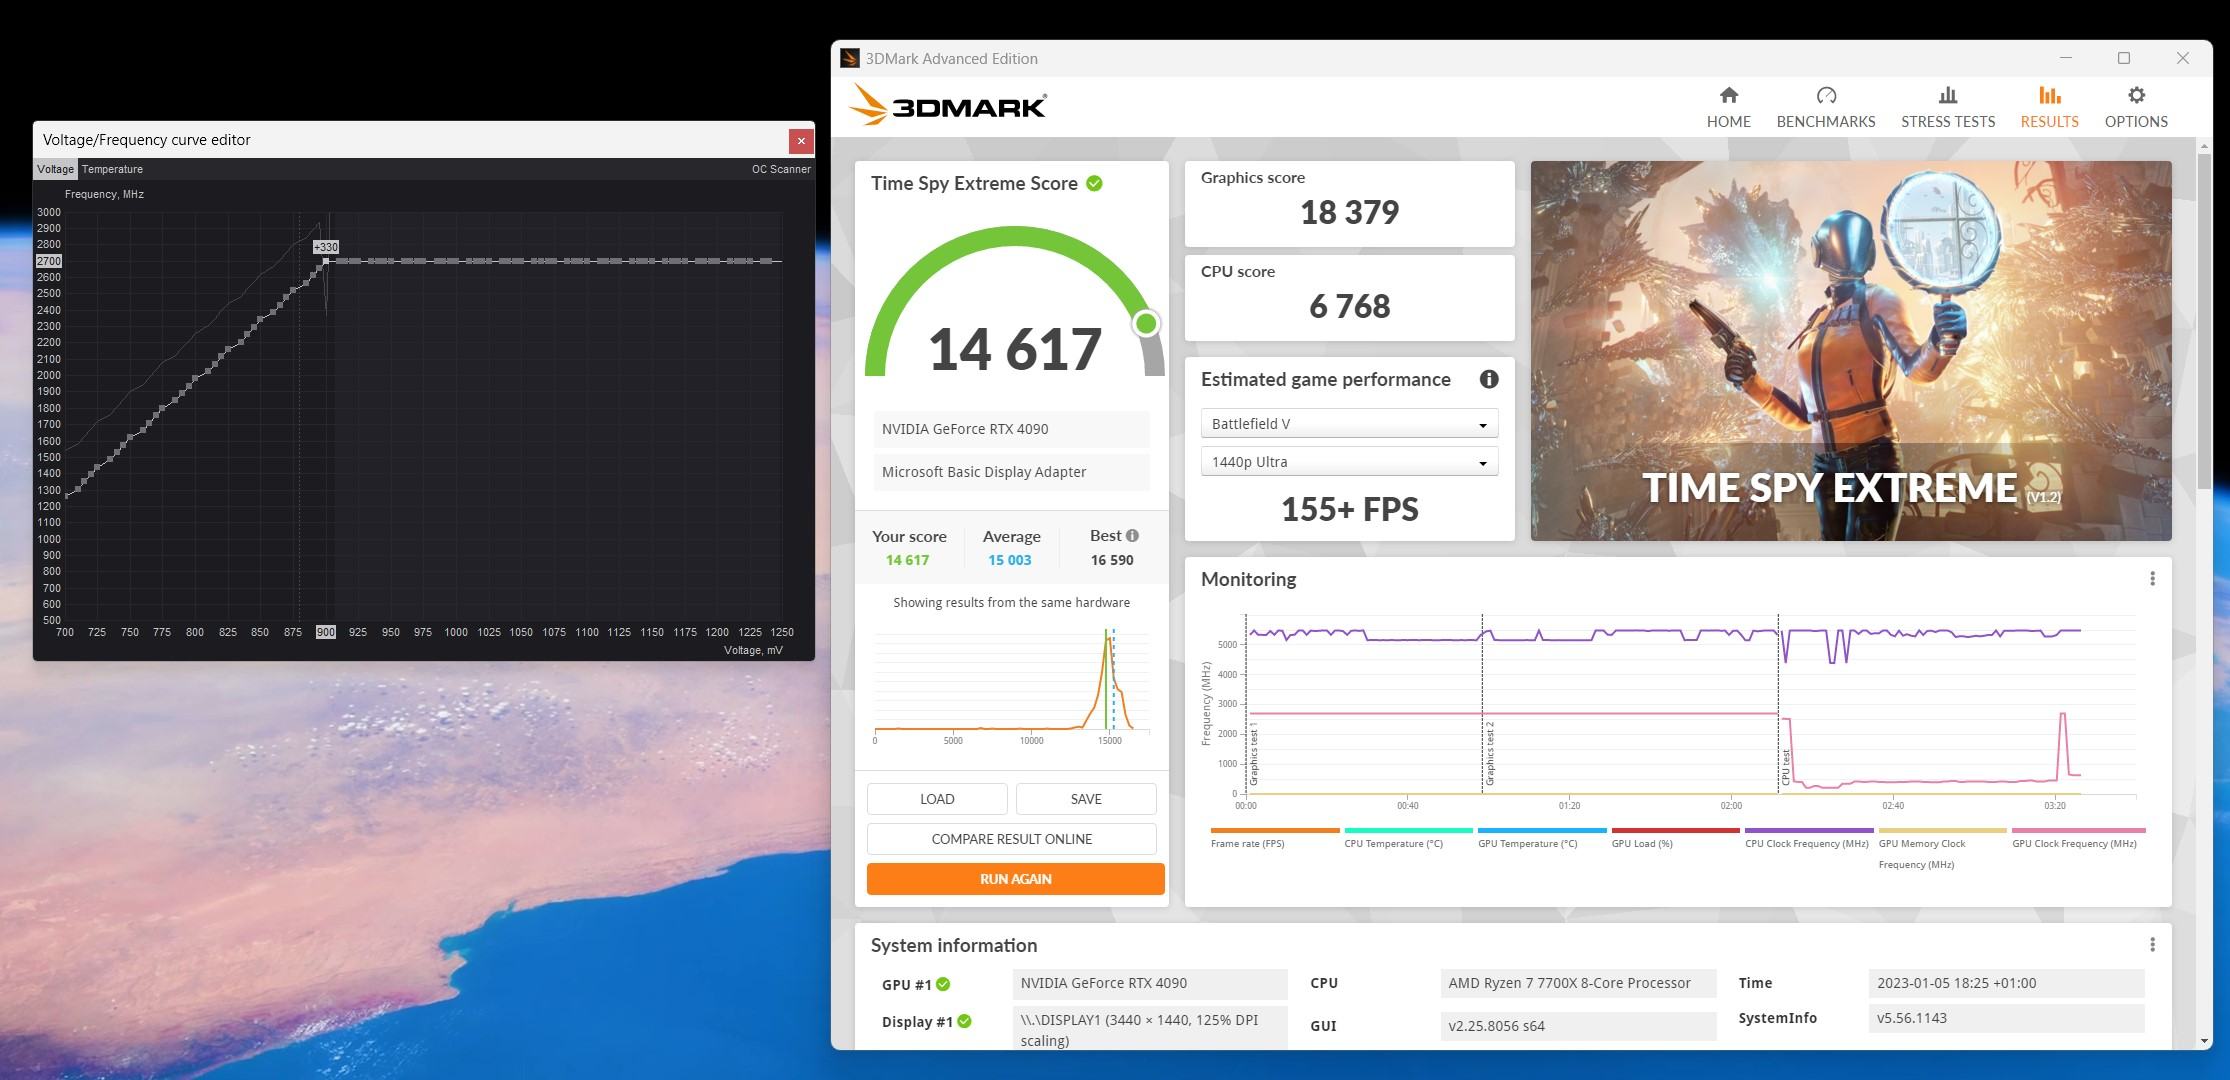Open the BENCHMARKS section
Viewport: 2230px width, 1080px height.
click(1826, 107)
